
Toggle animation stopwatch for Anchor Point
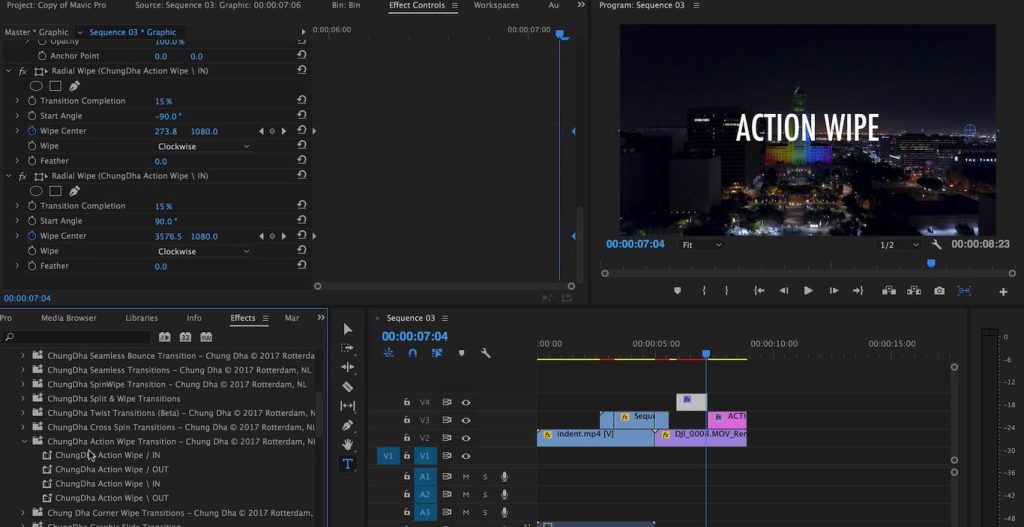(42, 56)
